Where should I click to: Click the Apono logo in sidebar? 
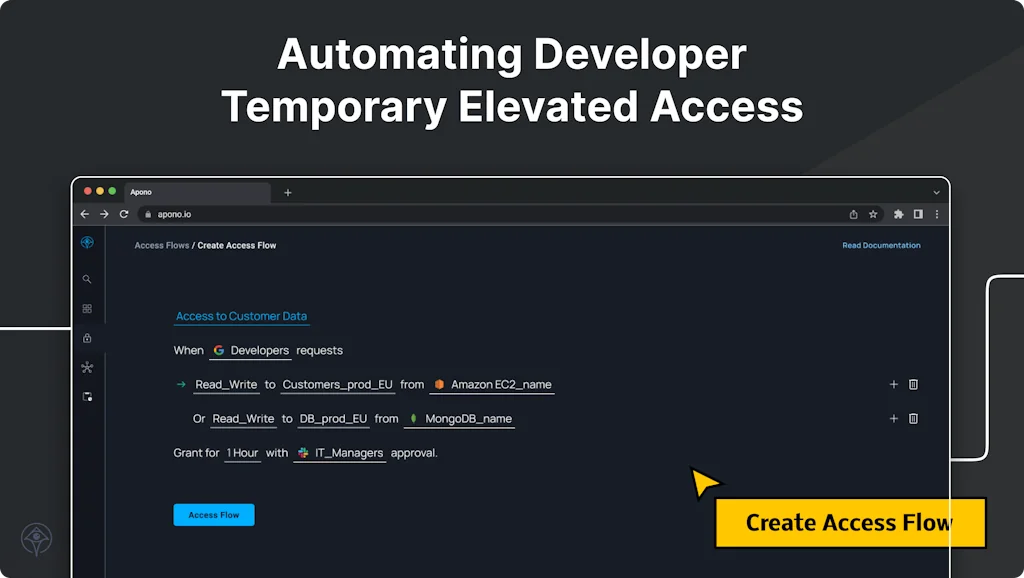pyautogui.click(x=87, y=243)
